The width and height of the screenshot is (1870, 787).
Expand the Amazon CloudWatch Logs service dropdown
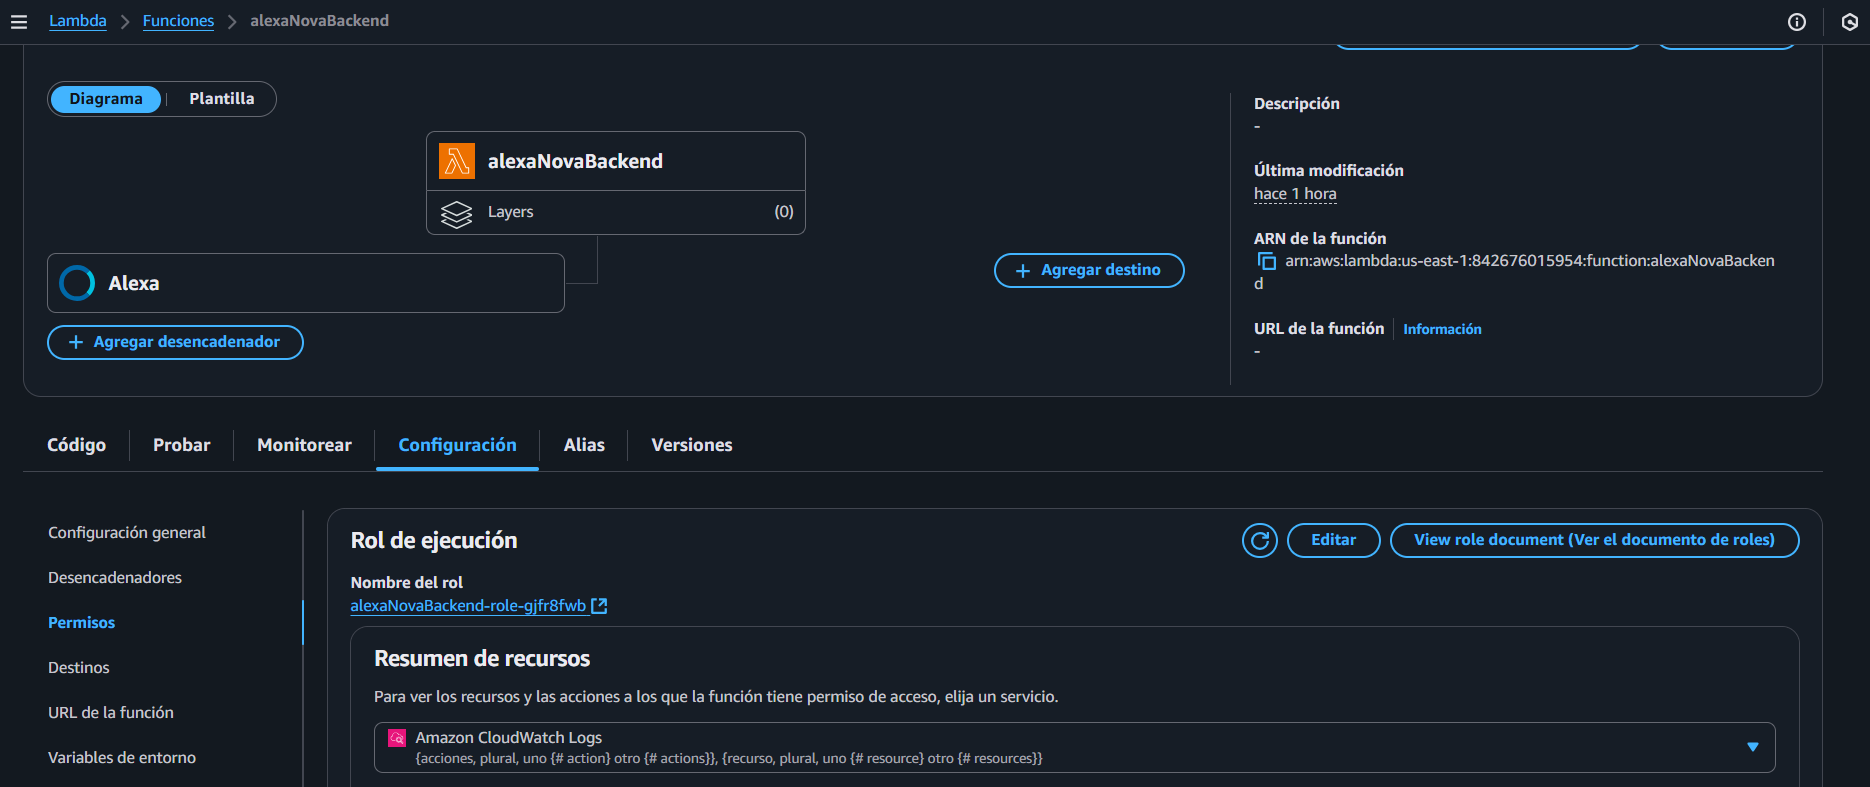(1752, 747)
